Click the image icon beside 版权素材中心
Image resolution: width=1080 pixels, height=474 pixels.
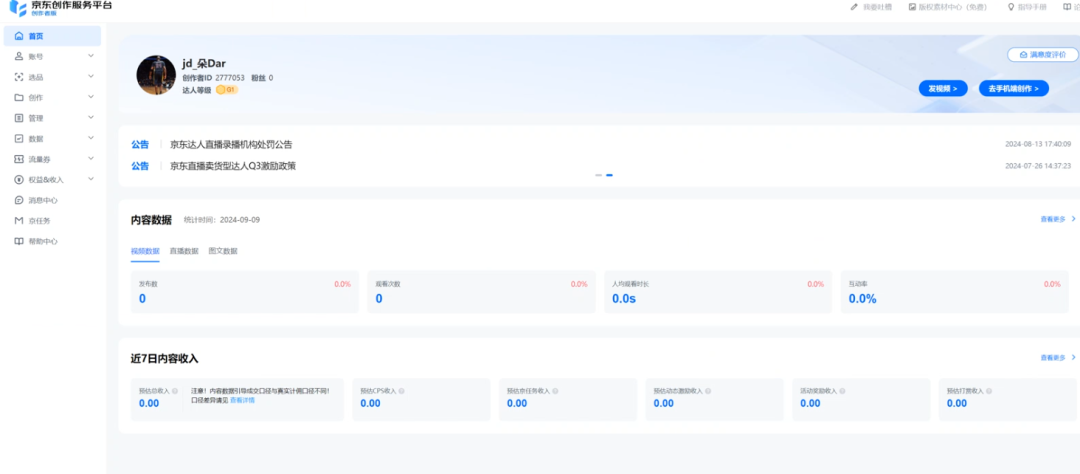pyautogui.click(x=912, y=7)
